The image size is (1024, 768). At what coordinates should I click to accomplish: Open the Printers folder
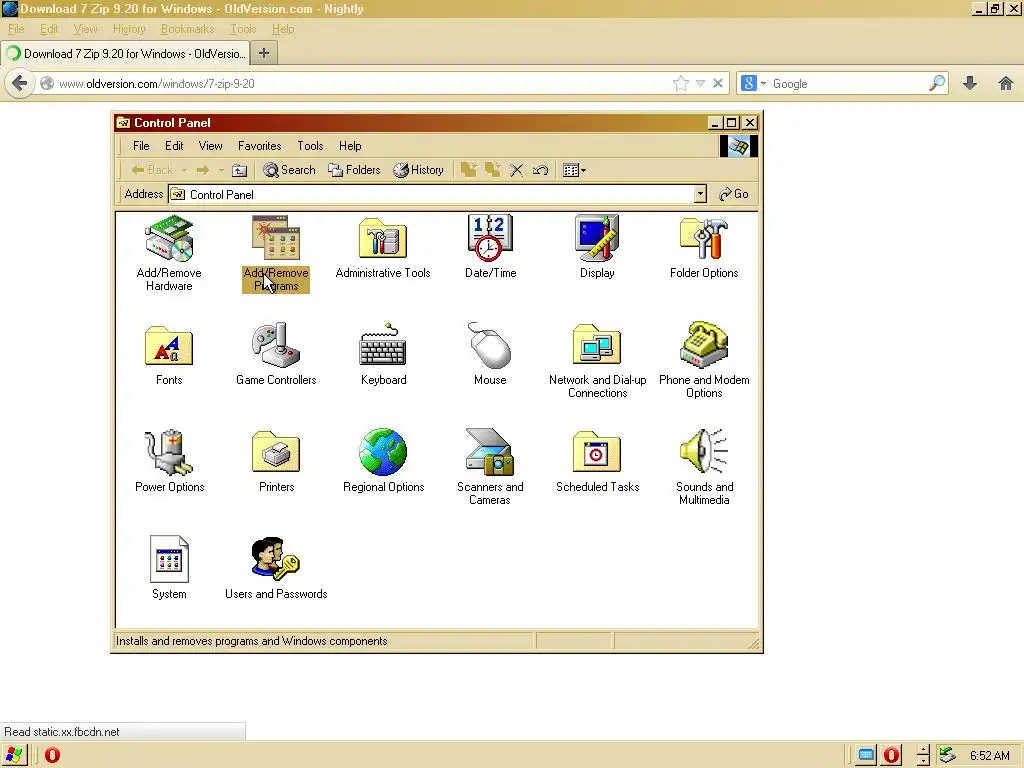pos(276,461)
